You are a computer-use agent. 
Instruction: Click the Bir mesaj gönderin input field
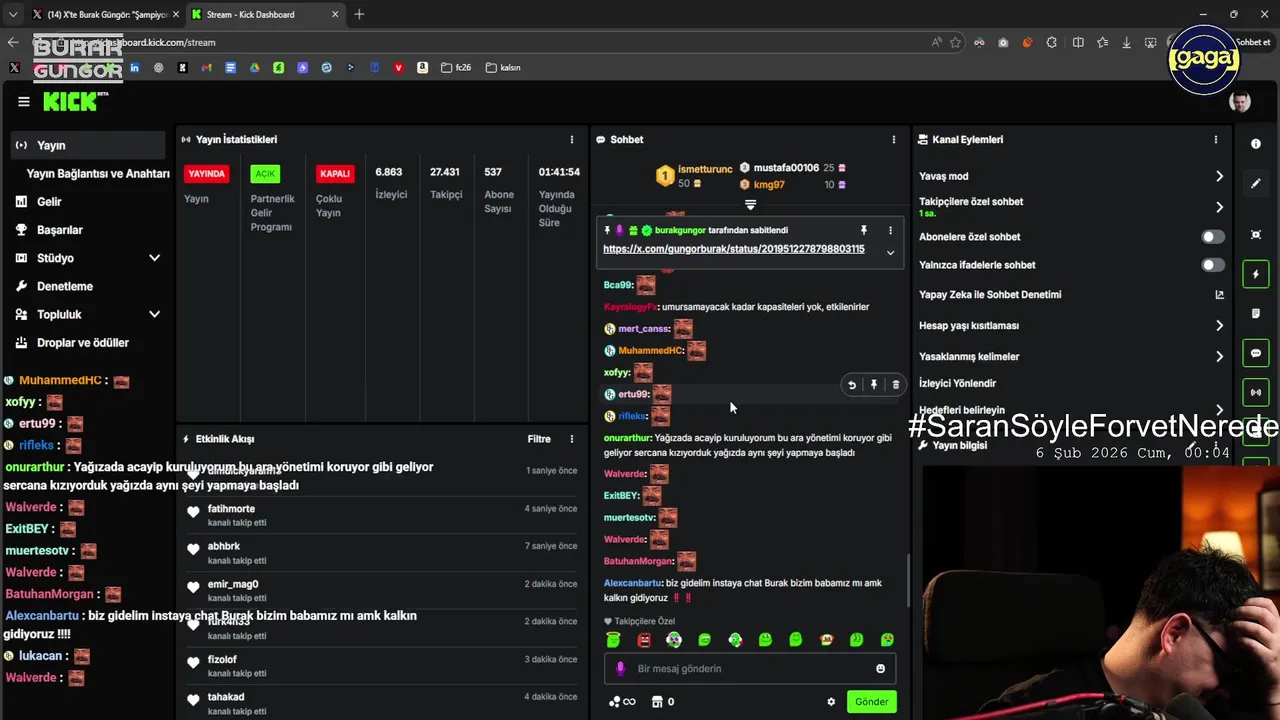pos(750,669)
